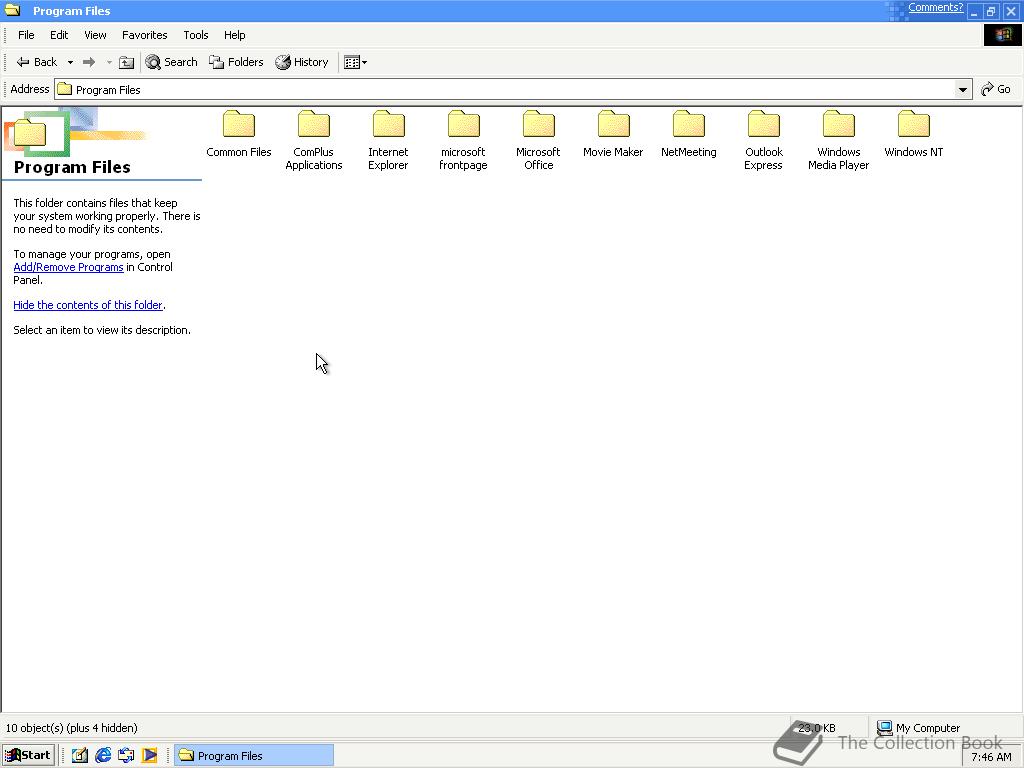The width and height of the screenshot is (1024, 768).
Task: Open the Favorites menu
Action: 144,35
